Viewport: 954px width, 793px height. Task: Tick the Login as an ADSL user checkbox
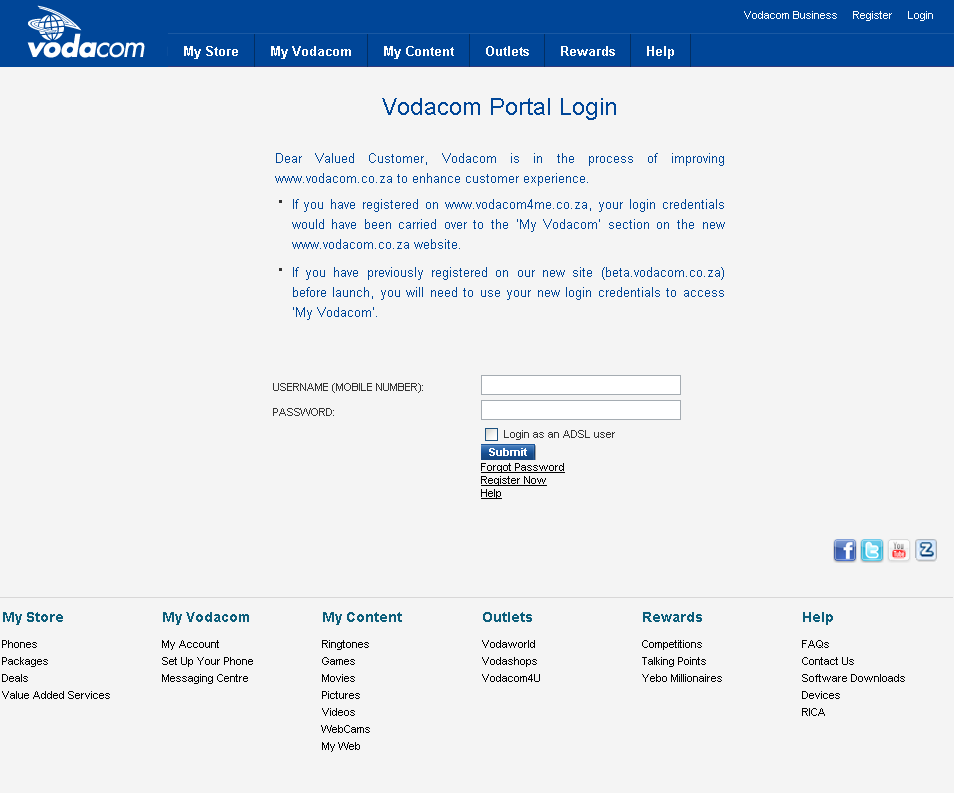click(491, 434)
